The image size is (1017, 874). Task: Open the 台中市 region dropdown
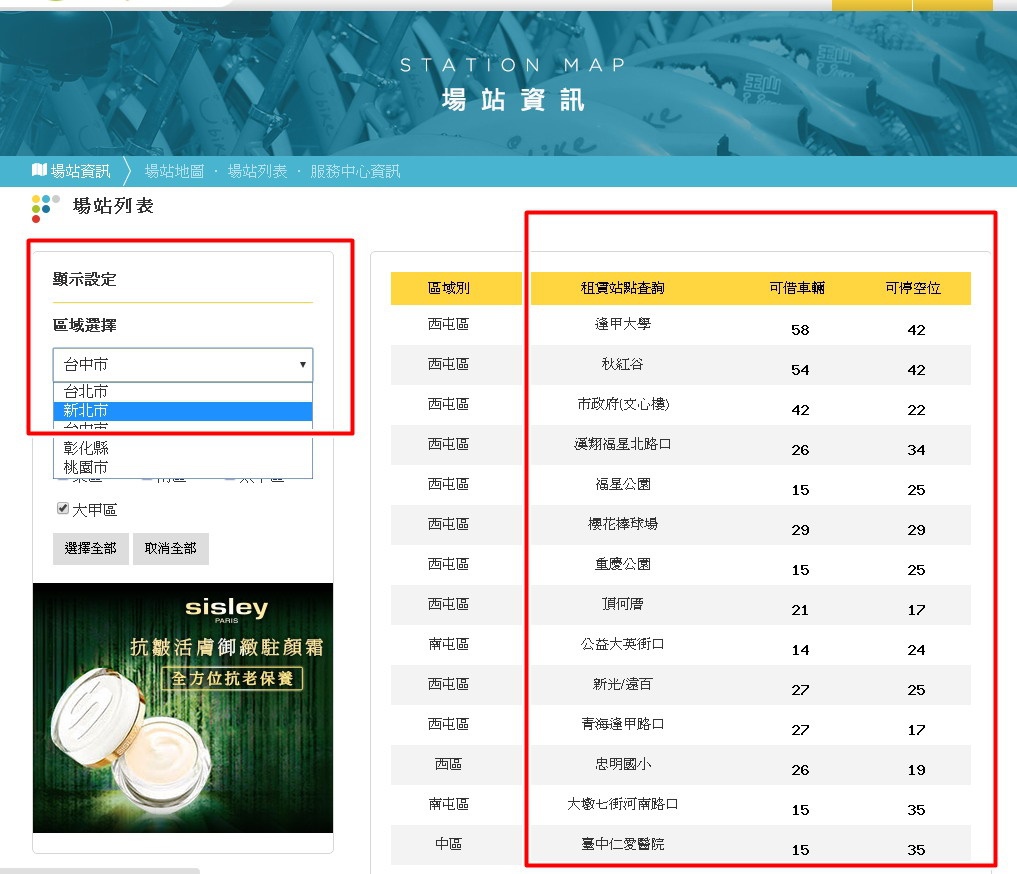(183, 365)
